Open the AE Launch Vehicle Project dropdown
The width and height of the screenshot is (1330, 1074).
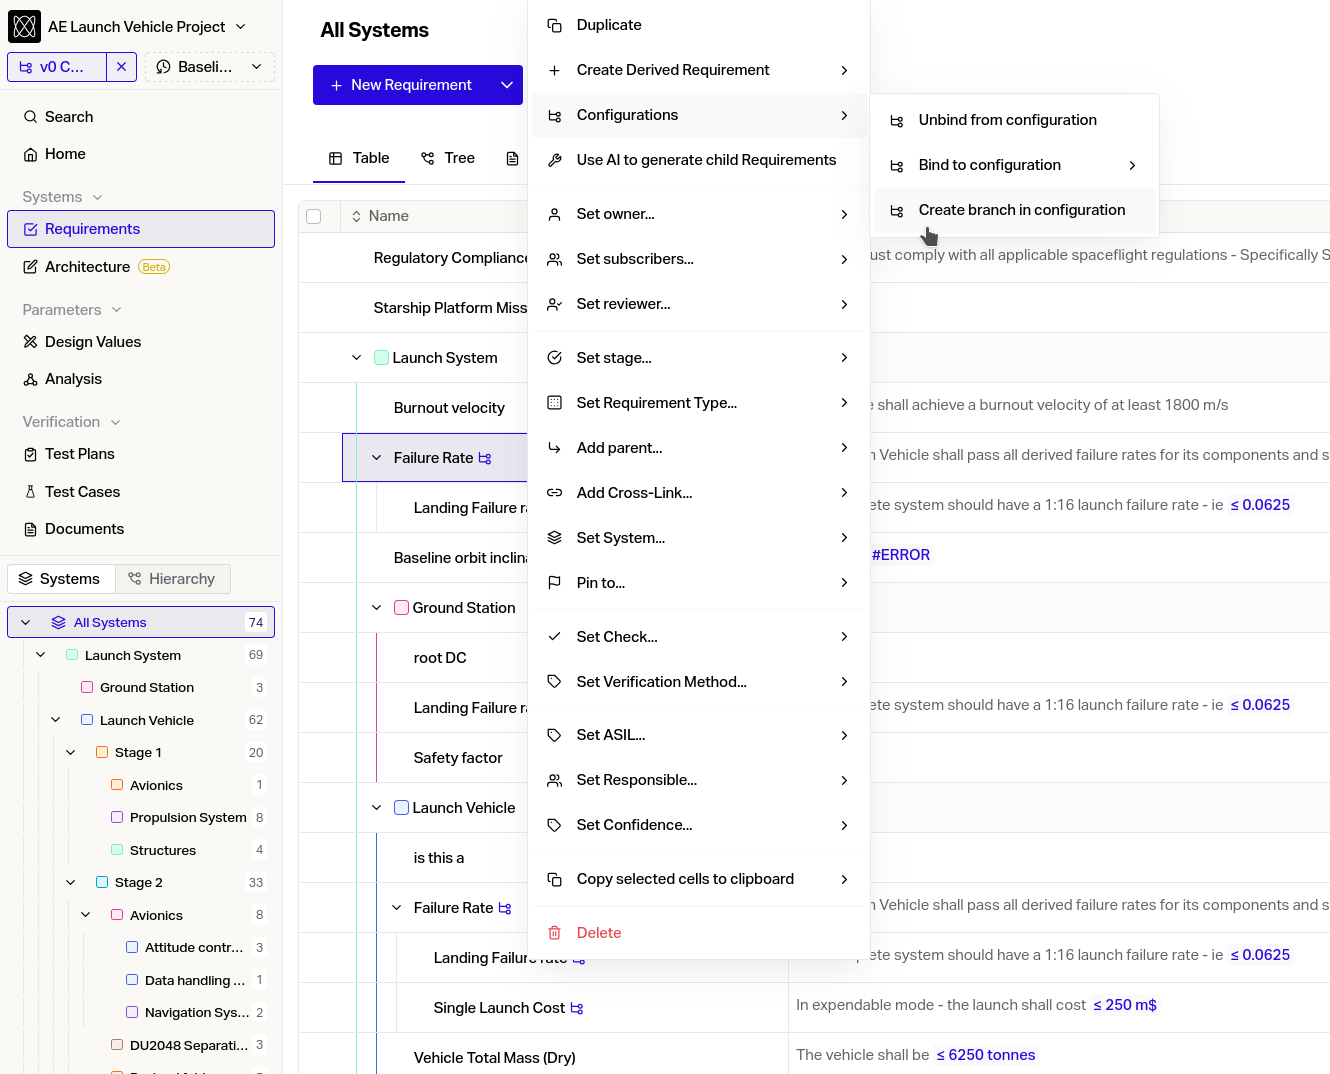pyautogui.click(x=240, y=27)
